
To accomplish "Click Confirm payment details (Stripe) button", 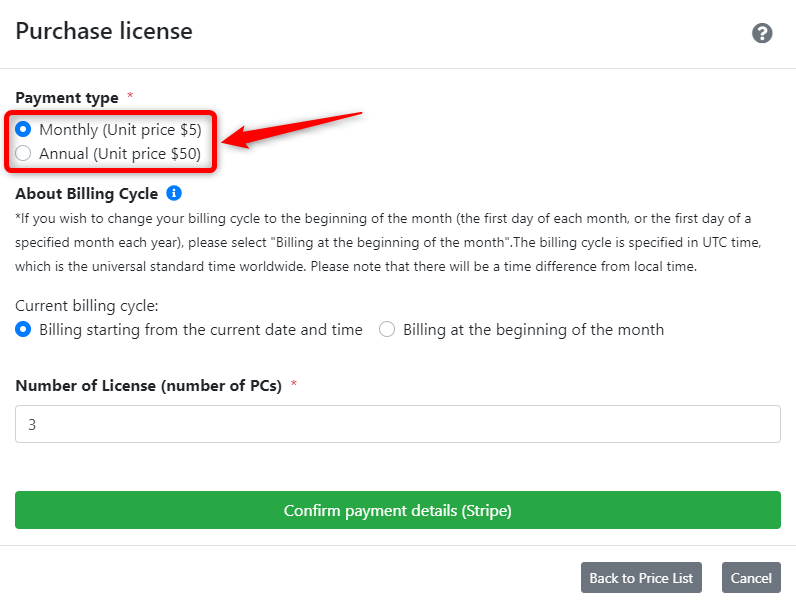I will [397, 510].
